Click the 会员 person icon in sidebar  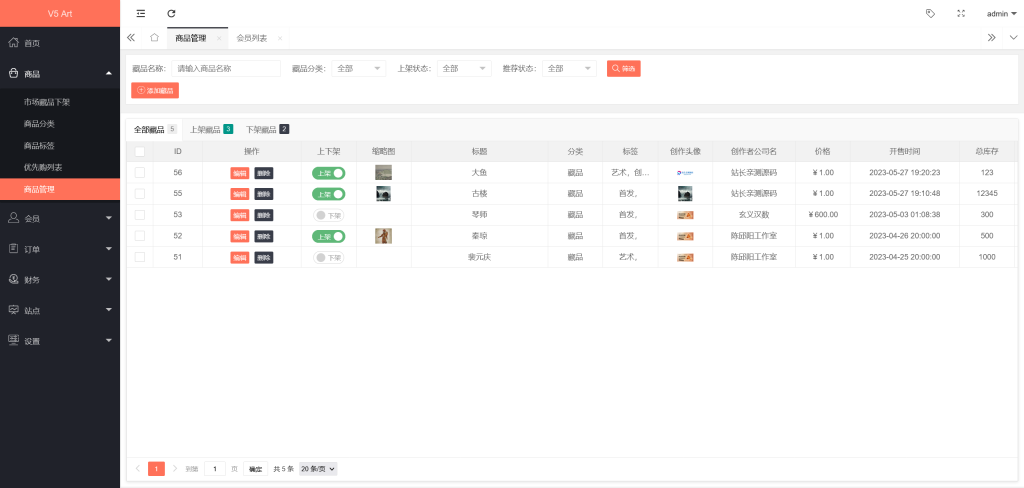[x=13, y=218]
